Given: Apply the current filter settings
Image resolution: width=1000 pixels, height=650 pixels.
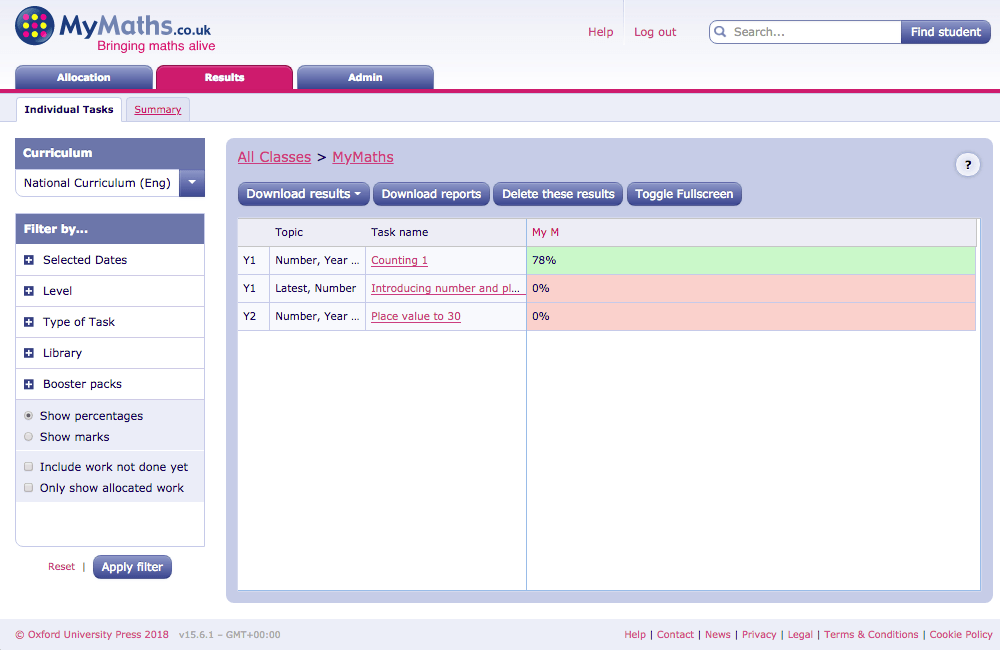Looking at the screenshot, I should tap(132, 566).
